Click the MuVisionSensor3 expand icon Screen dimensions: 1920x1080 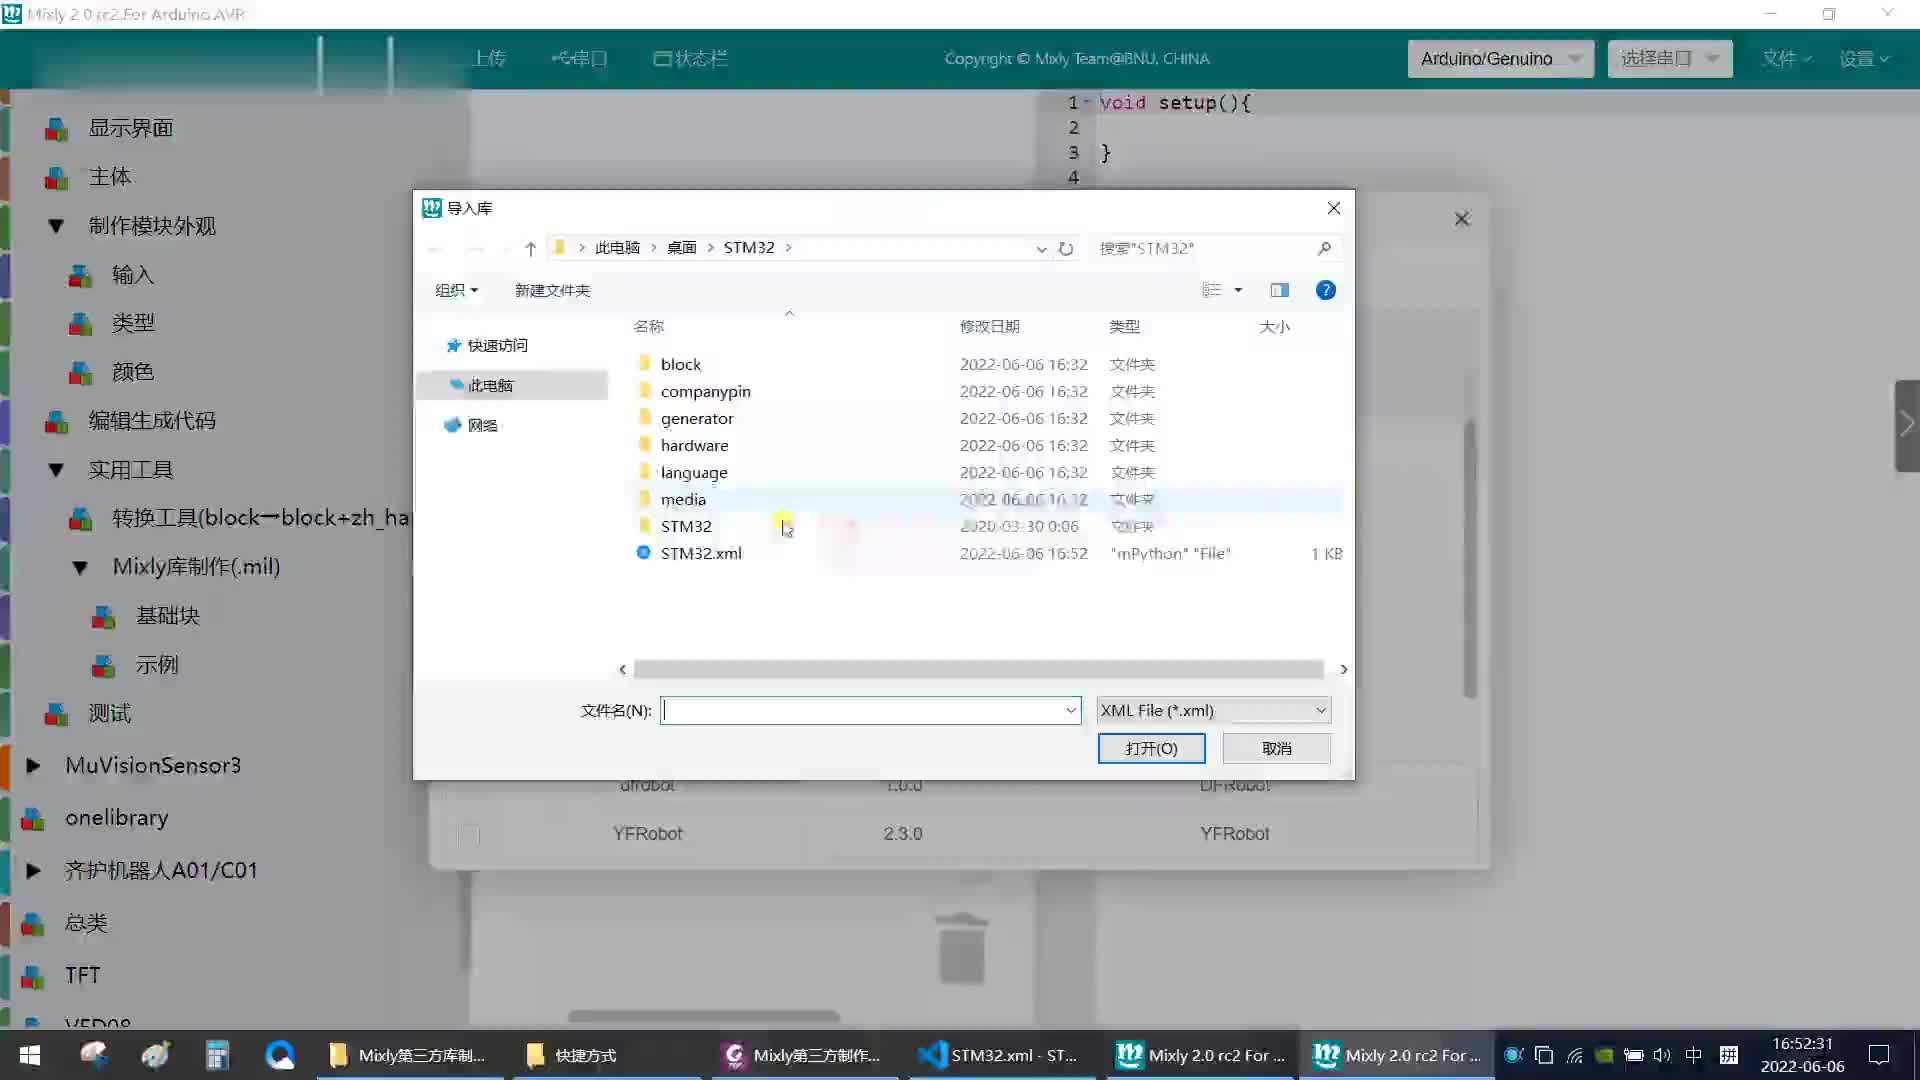click(33, 765)
